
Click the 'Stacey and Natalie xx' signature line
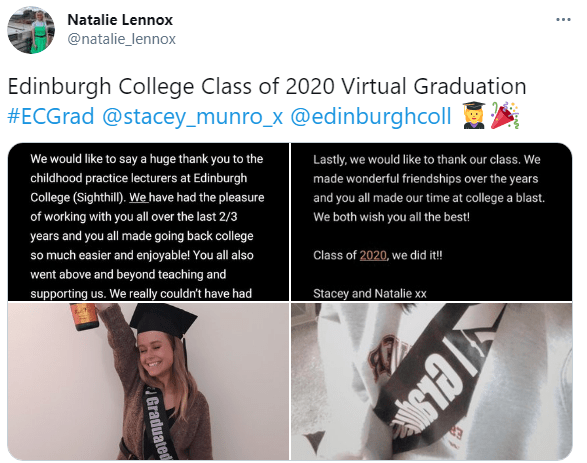click(x=370, y=293)
